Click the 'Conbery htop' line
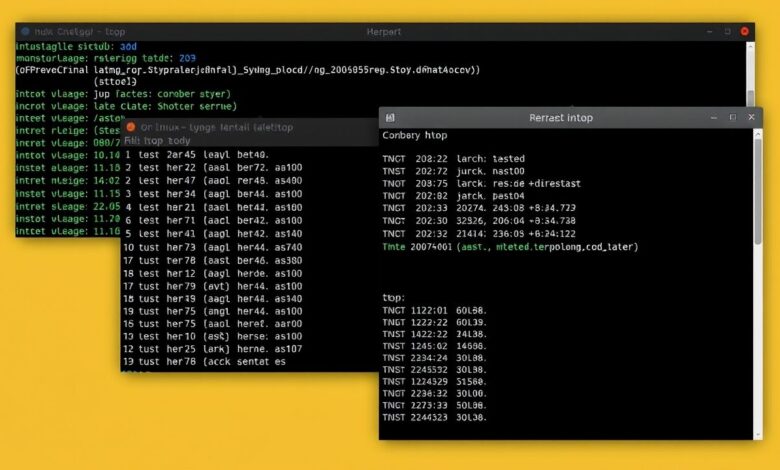 415,135
